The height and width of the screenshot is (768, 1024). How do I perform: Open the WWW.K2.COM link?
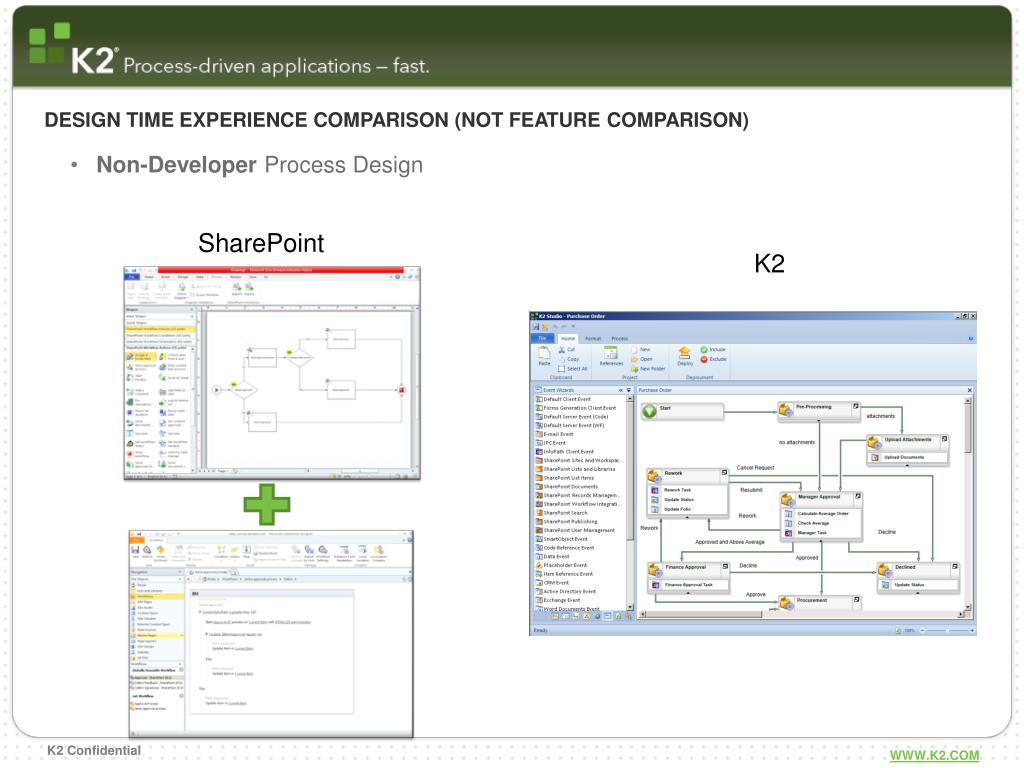[x=935, y=756]
